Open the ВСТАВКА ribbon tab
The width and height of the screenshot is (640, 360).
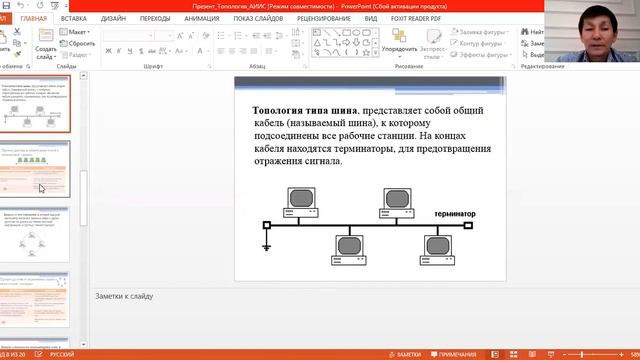click(73, 18)
